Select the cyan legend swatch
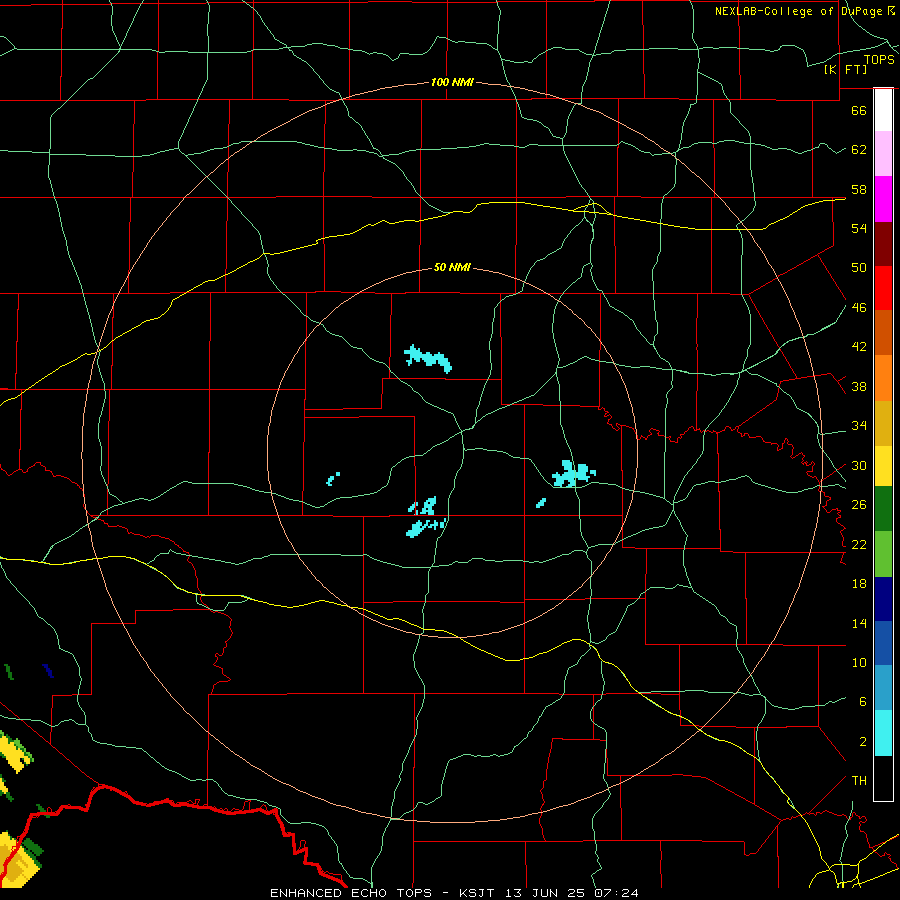 point(883,733)
